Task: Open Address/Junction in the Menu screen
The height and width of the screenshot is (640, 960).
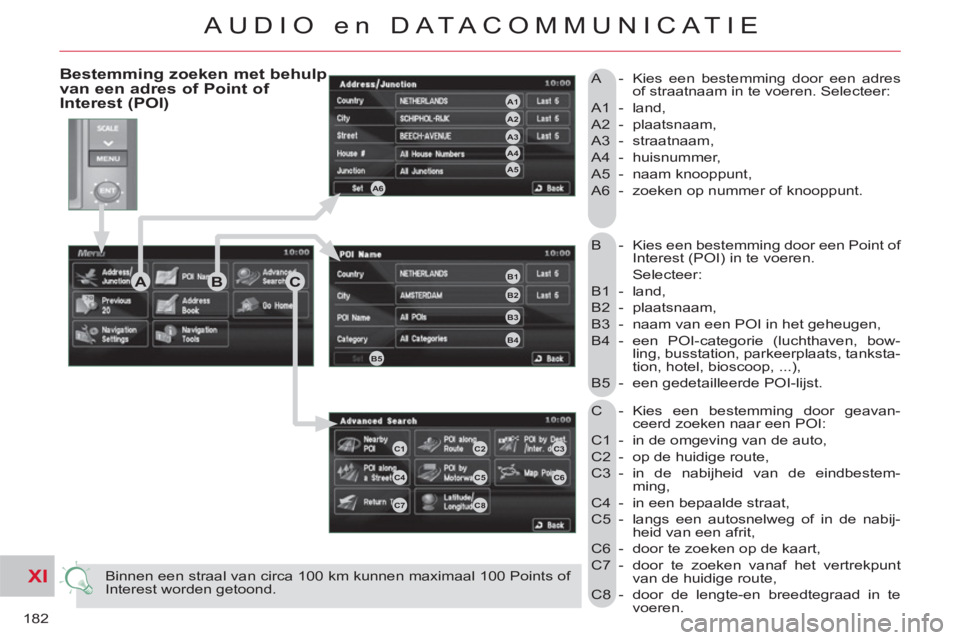Action: [x=110, y=276]
